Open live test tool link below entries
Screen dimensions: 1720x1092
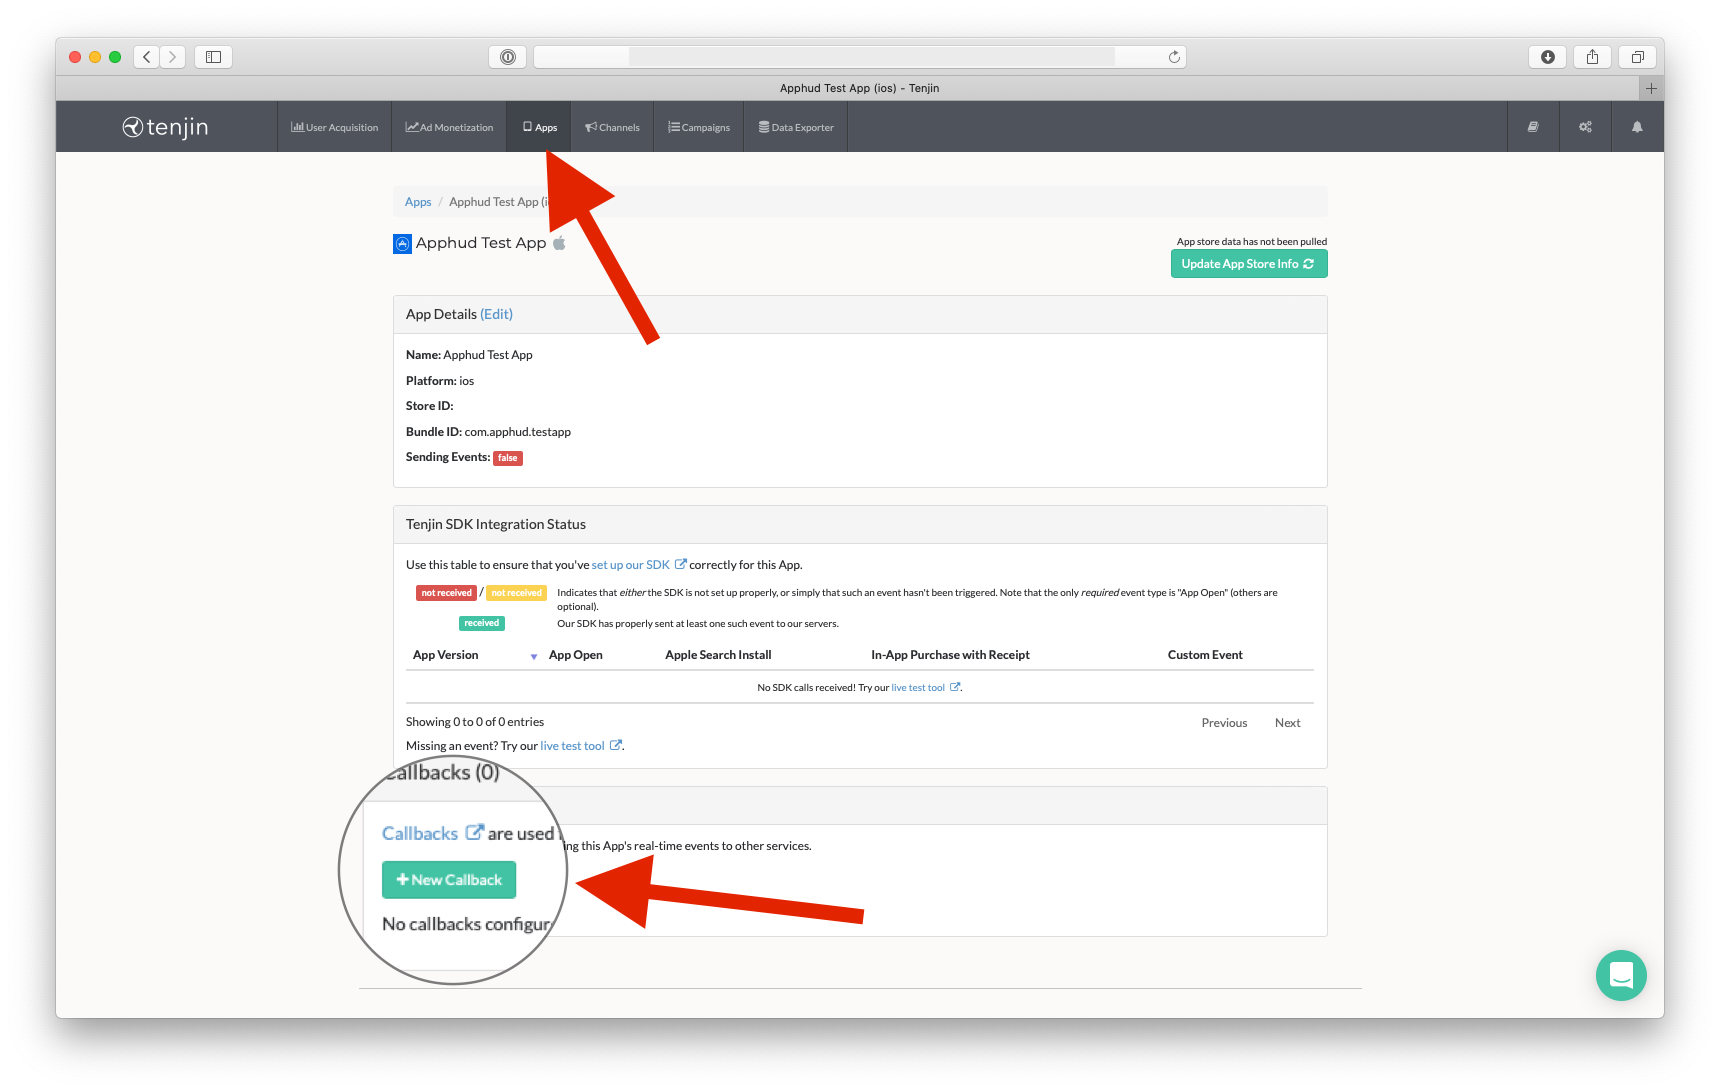click(x=581, y=746)
